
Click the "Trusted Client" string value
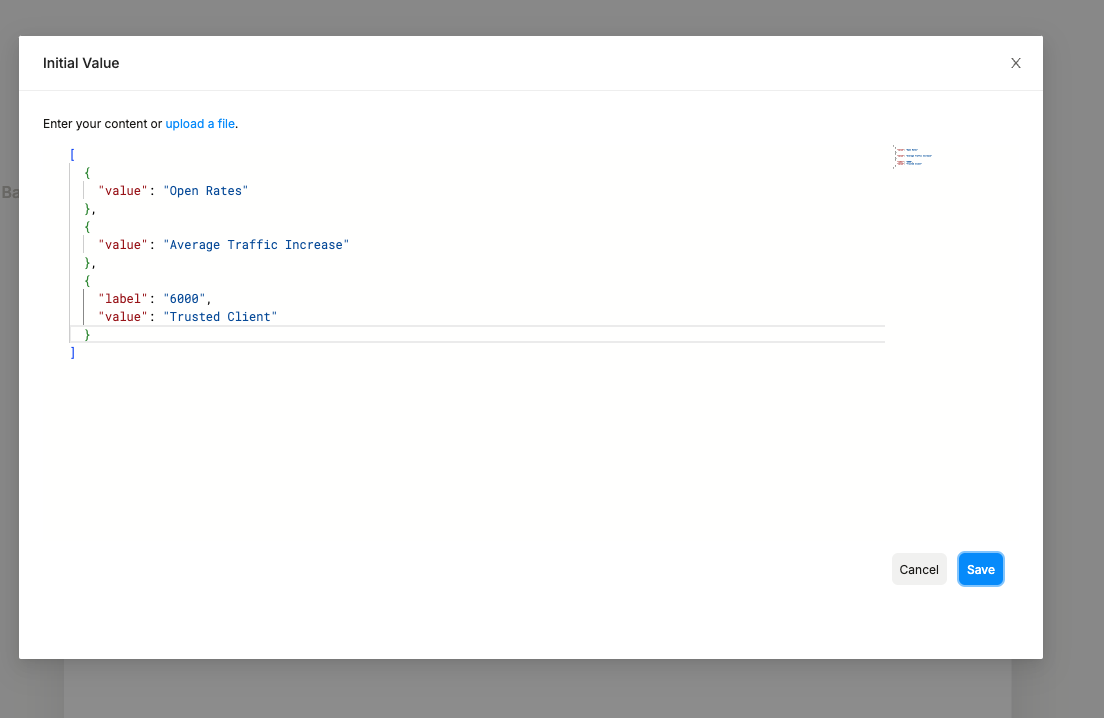pos(220,317)
